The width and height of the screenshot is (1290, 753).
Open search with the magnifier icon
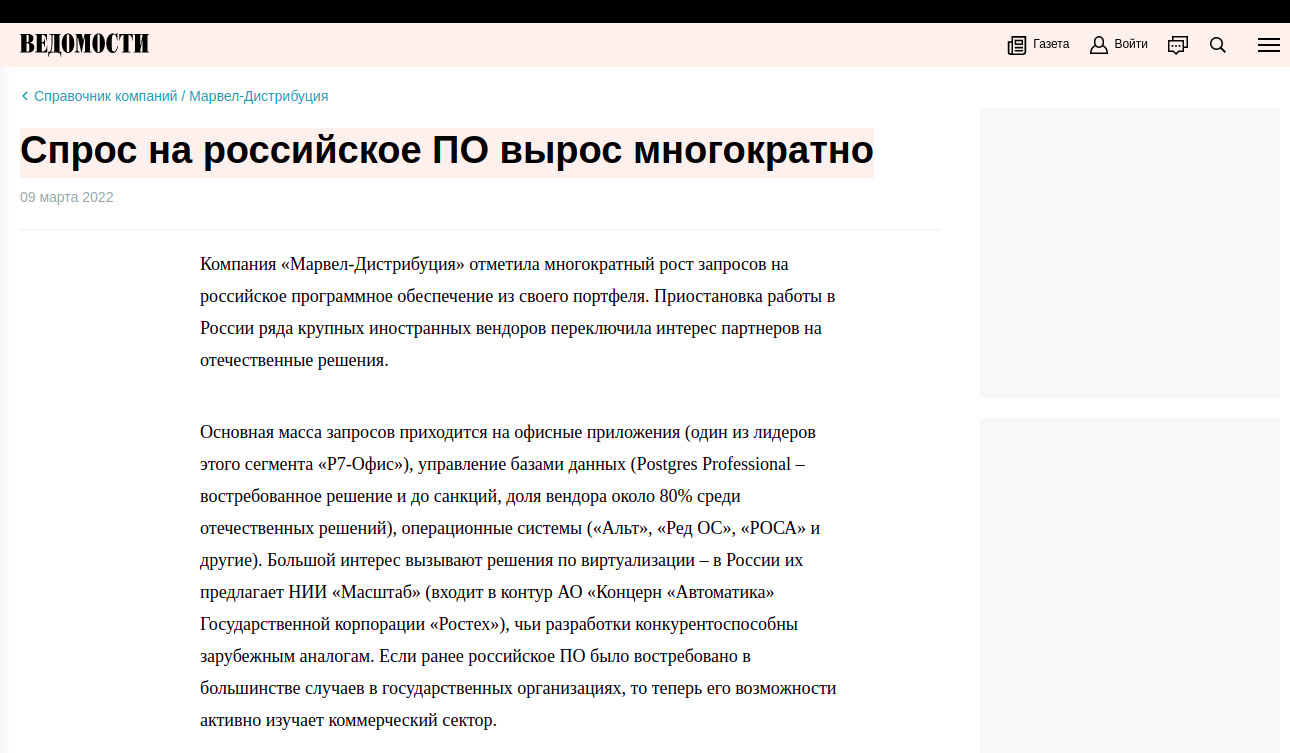(1217, 45)
